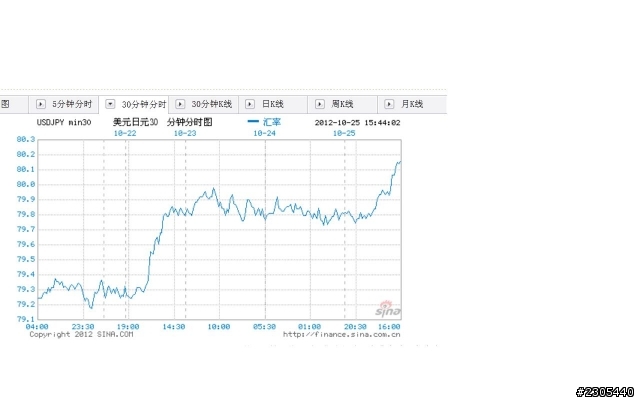Click the 80.3 y-axis value
Screen dimensions: 640x400
point(26,139)
